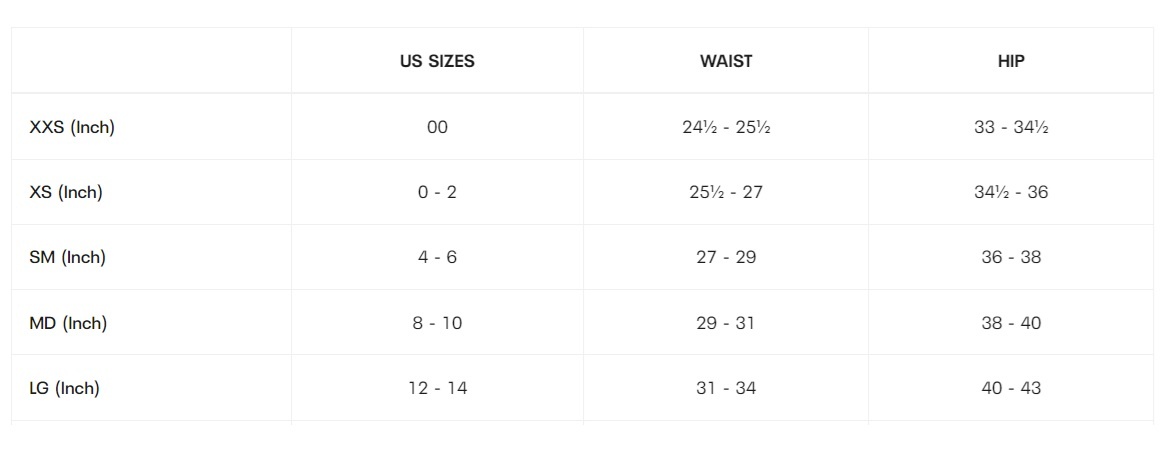Click the 25½ - 27 waist cell

tap(726, 192)
